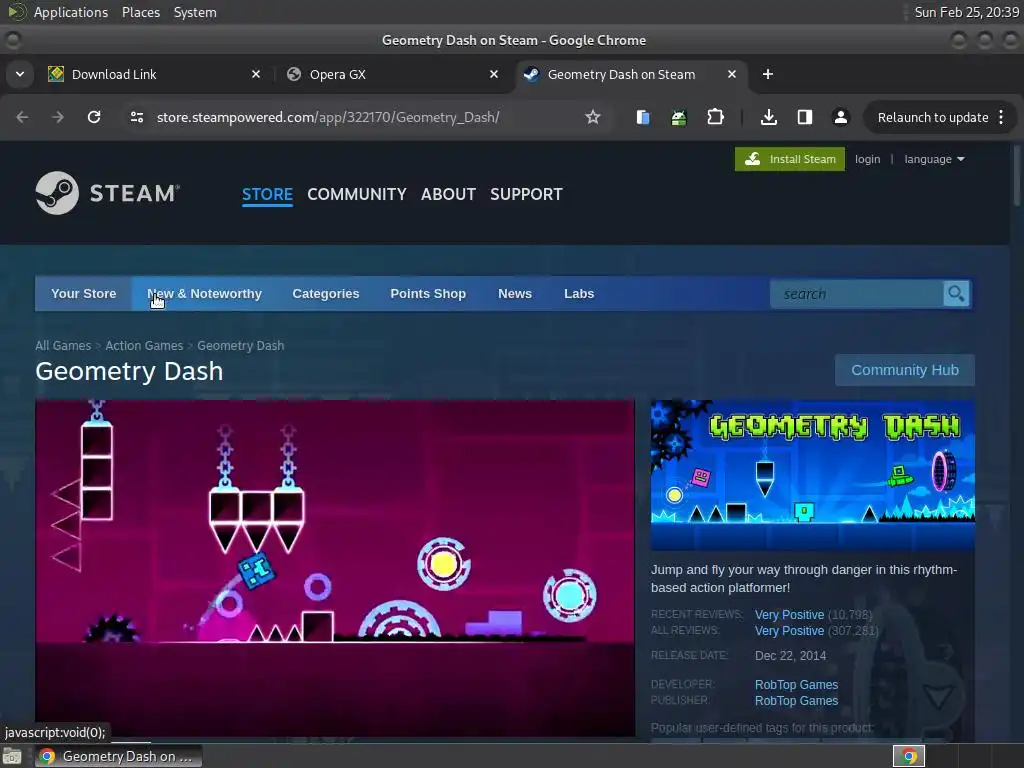Click the Install Steam button
Viewport: 1024px width, 768px height.
pos(790,159)
